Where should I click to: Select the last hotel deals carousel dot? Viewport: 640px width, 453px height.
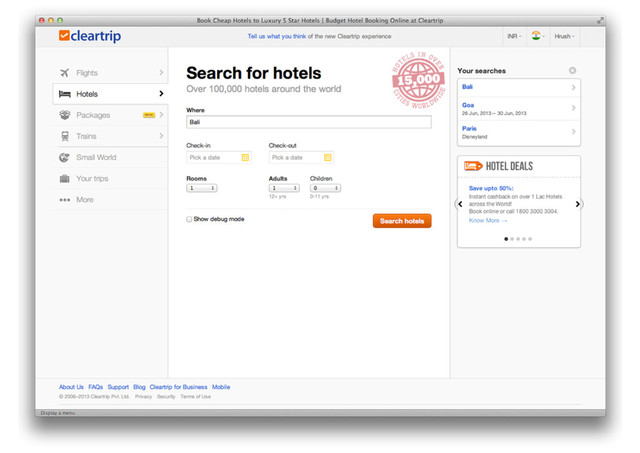[x=530, y=239]
